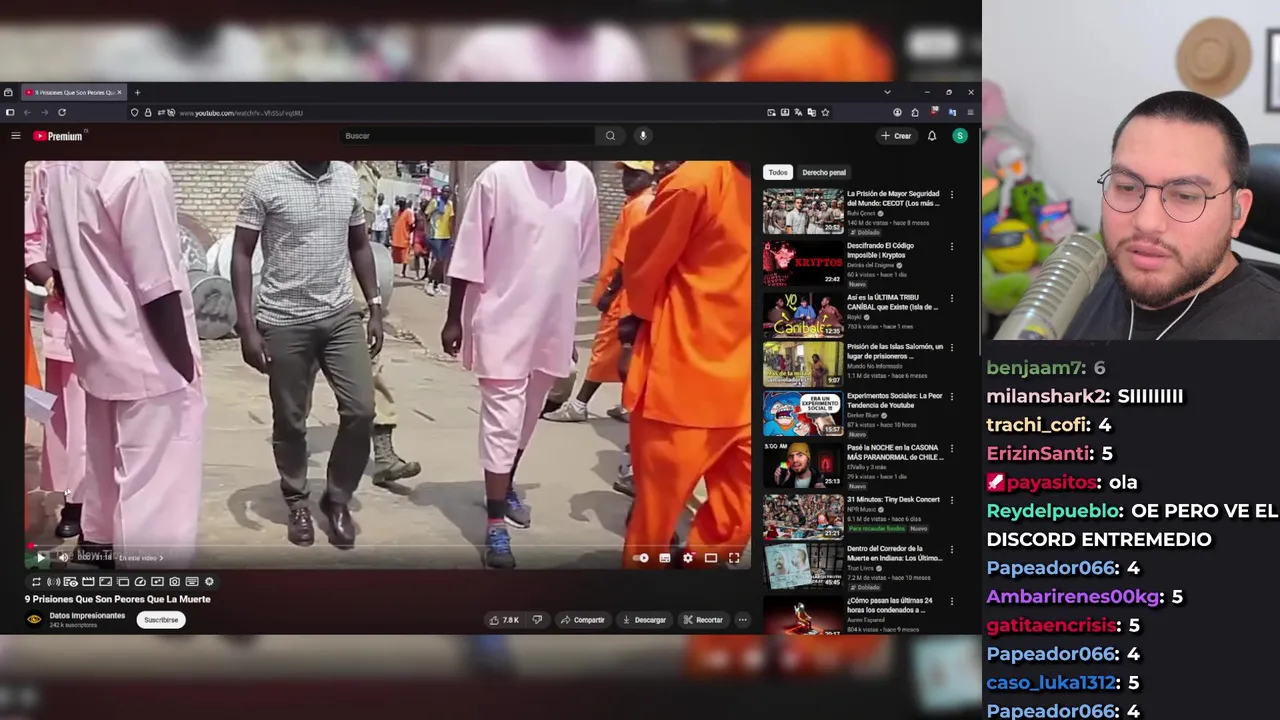Image resolution: width=1280 pixels, height=720 pixels.
Task: Click the Recortar button
Action: pyautogui.click(x=703, y=620)
